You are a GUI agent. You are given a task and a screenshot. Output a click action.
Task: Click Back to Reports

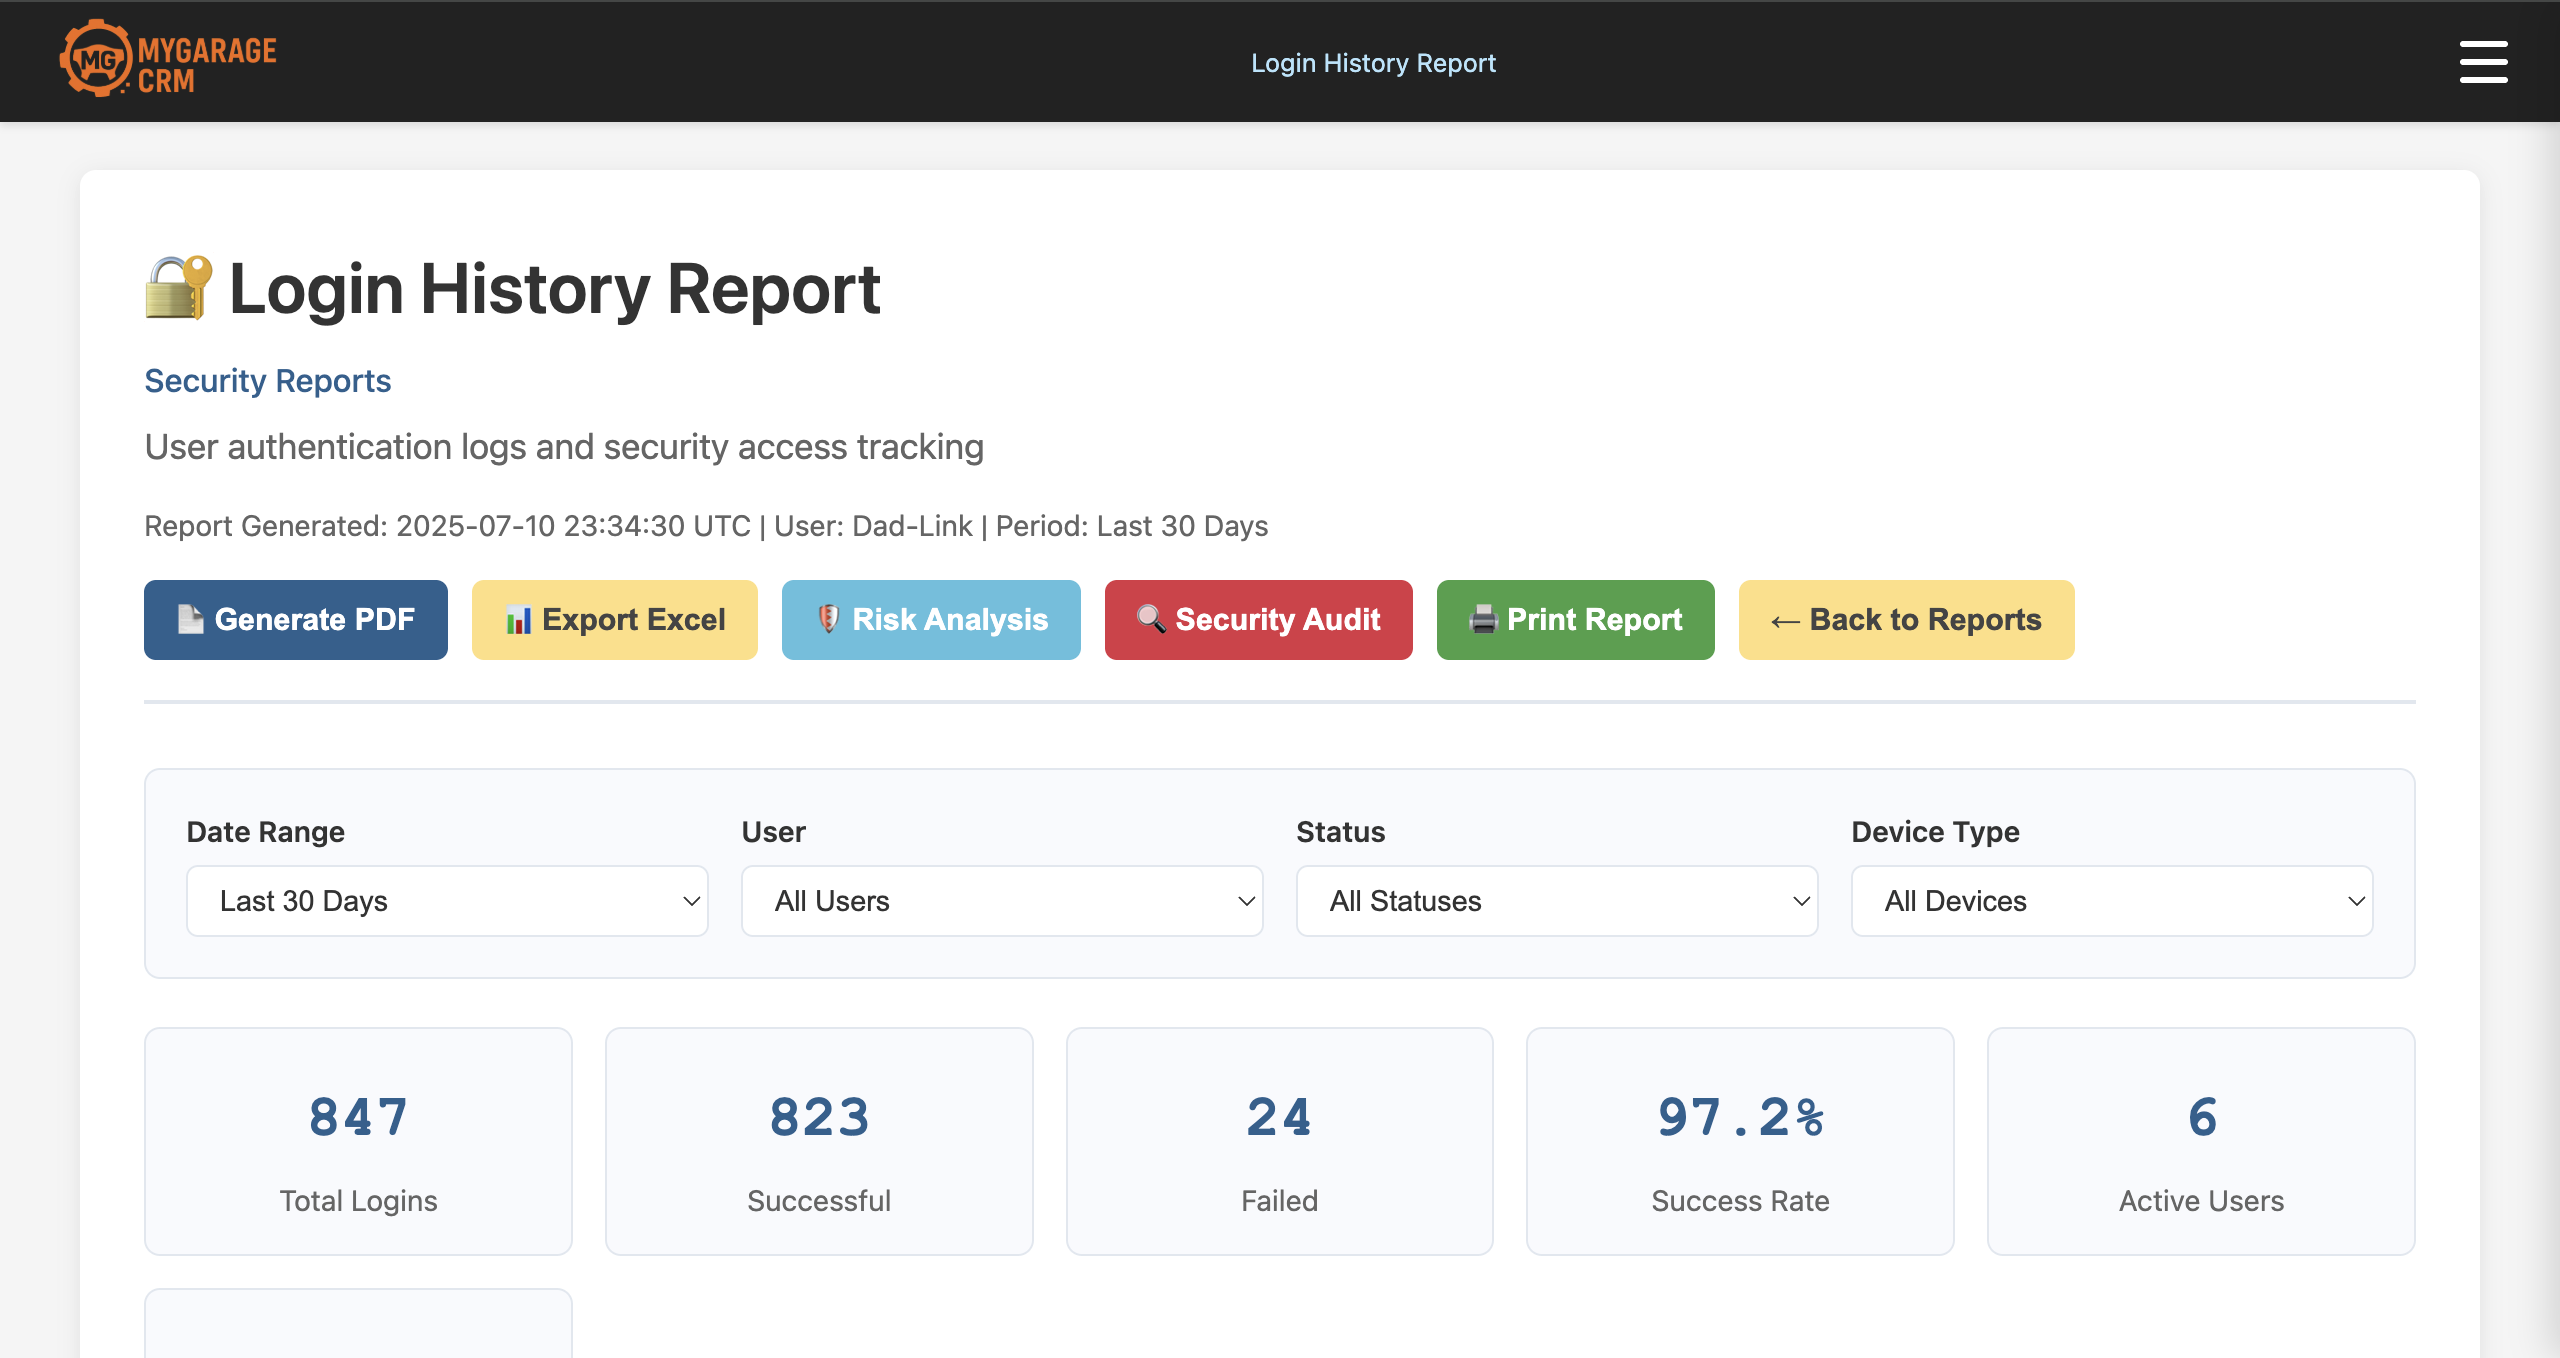(1905, 620)
